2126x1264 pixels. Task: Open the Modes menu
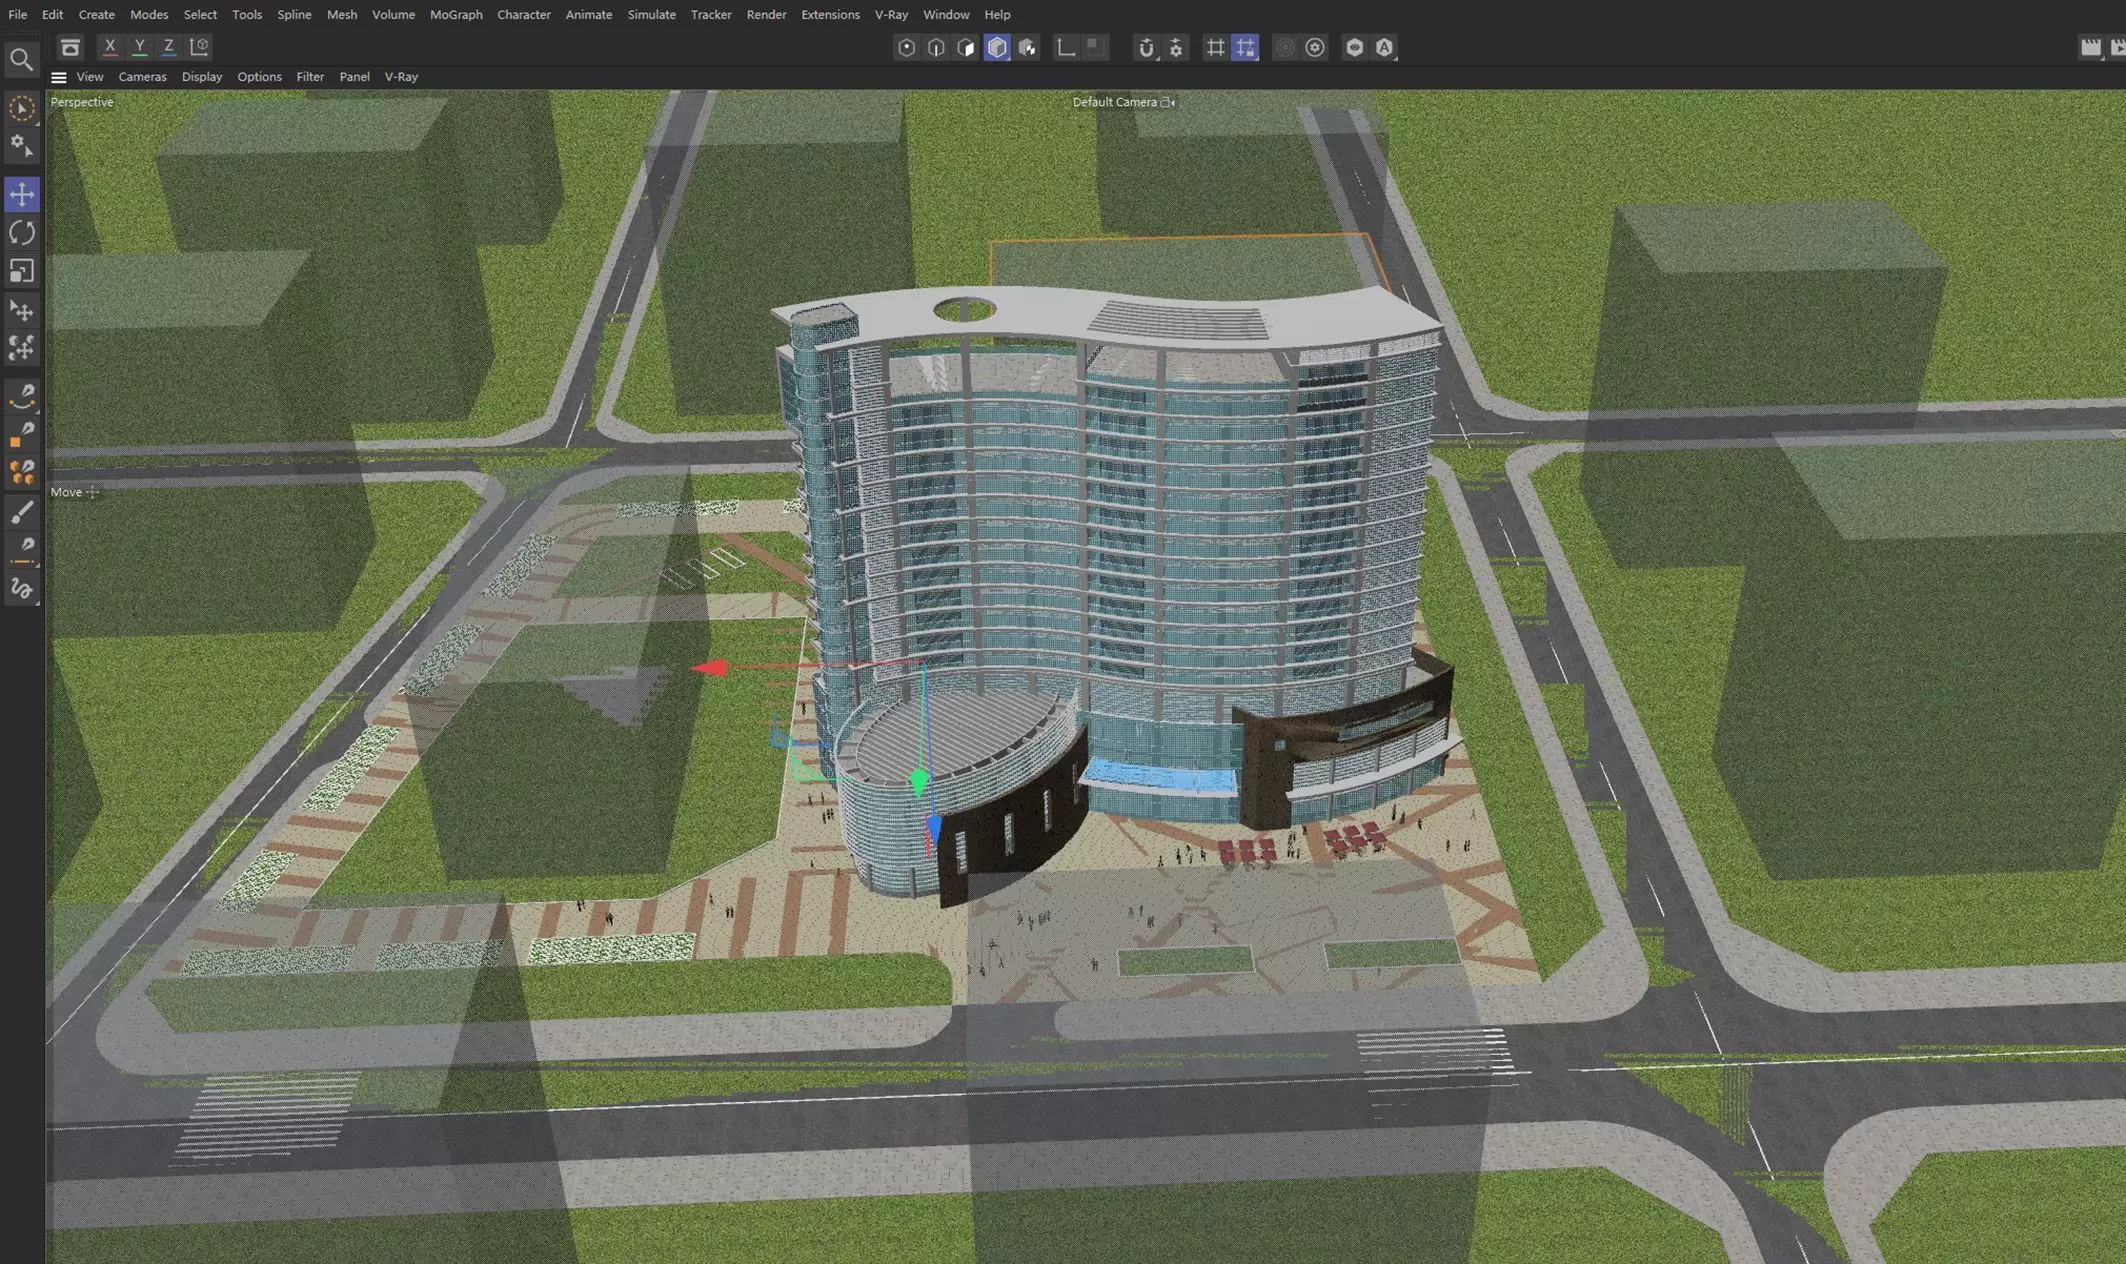149,14
